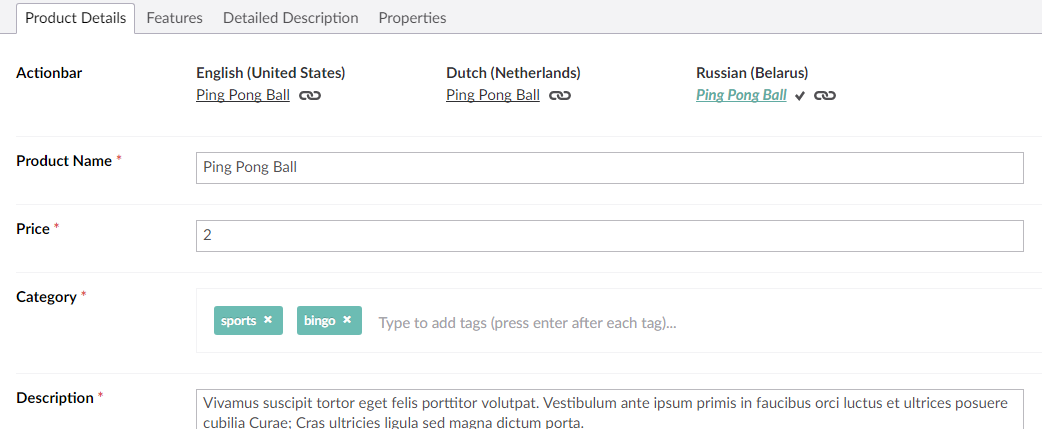Click link icon next to Dutch Ping Pong Ball

point(560,96)
